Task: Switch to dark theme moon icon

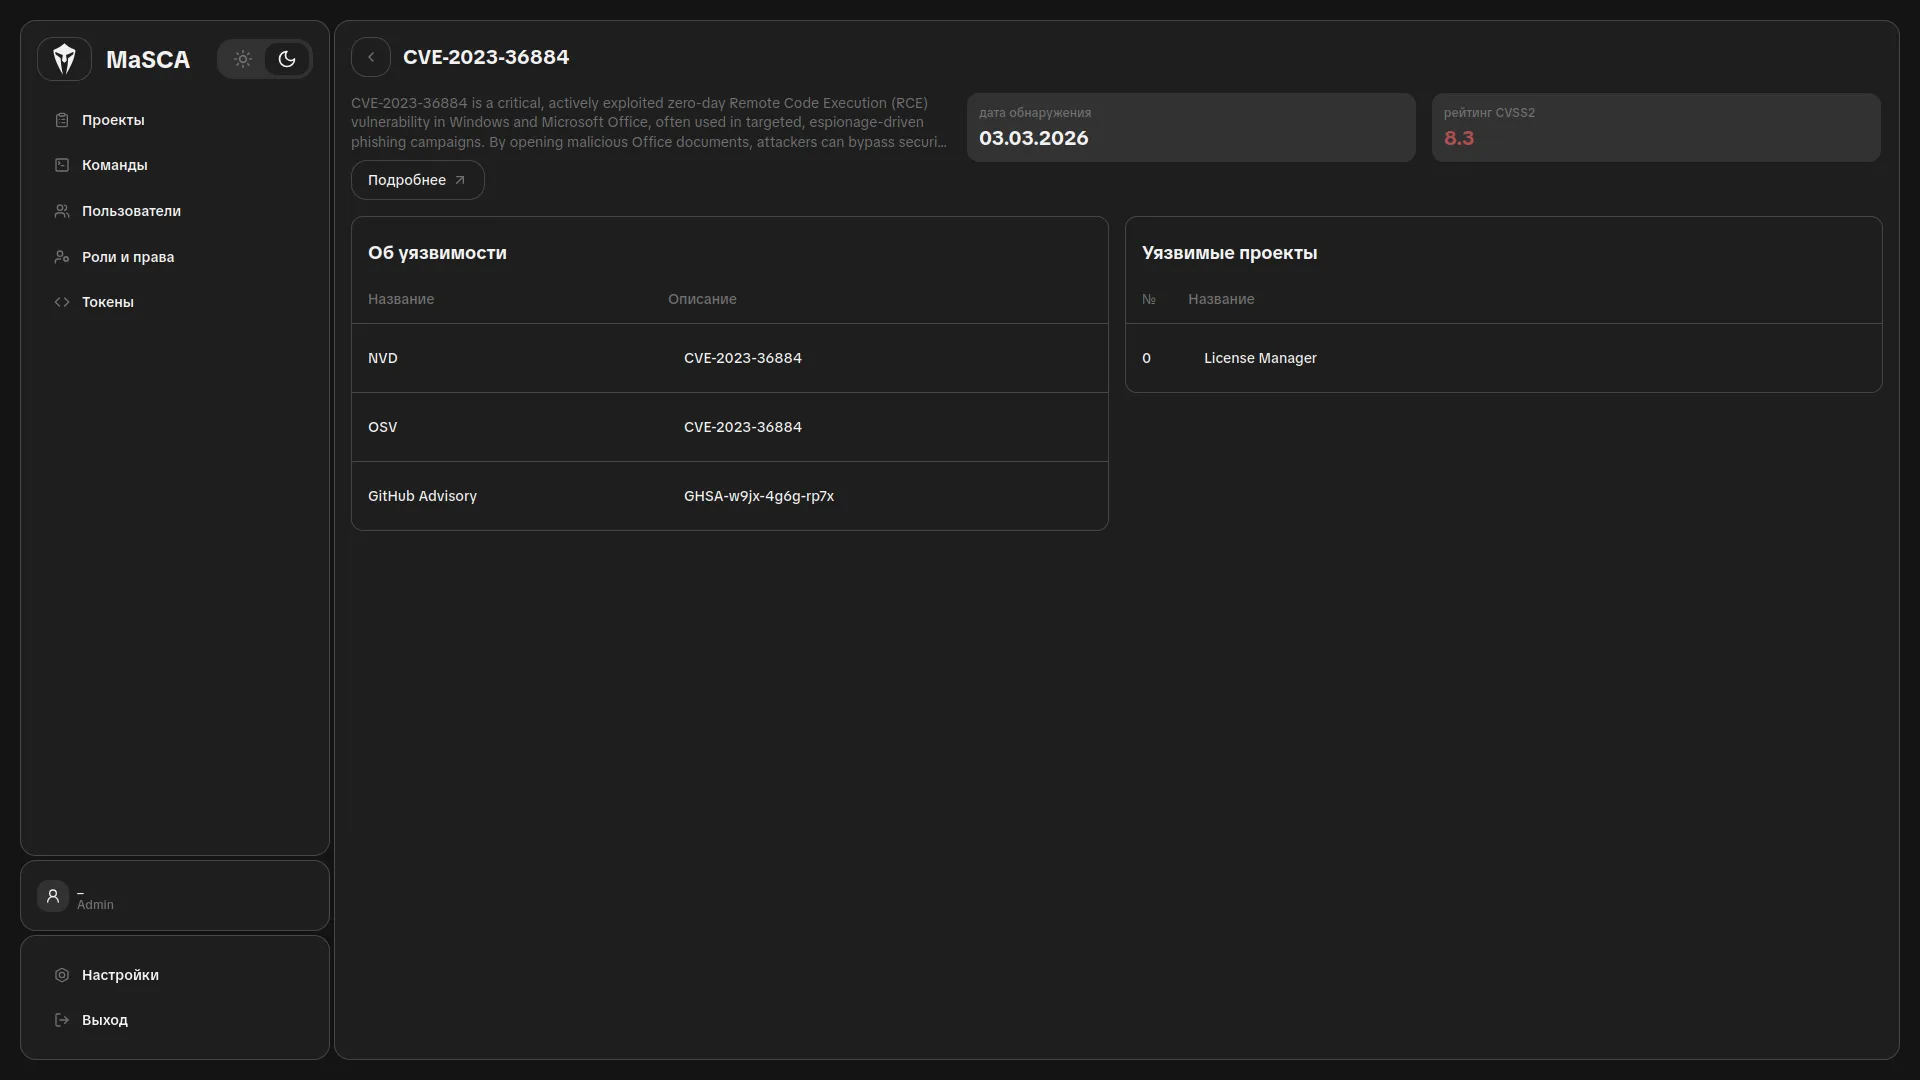Action: [287, 59]
